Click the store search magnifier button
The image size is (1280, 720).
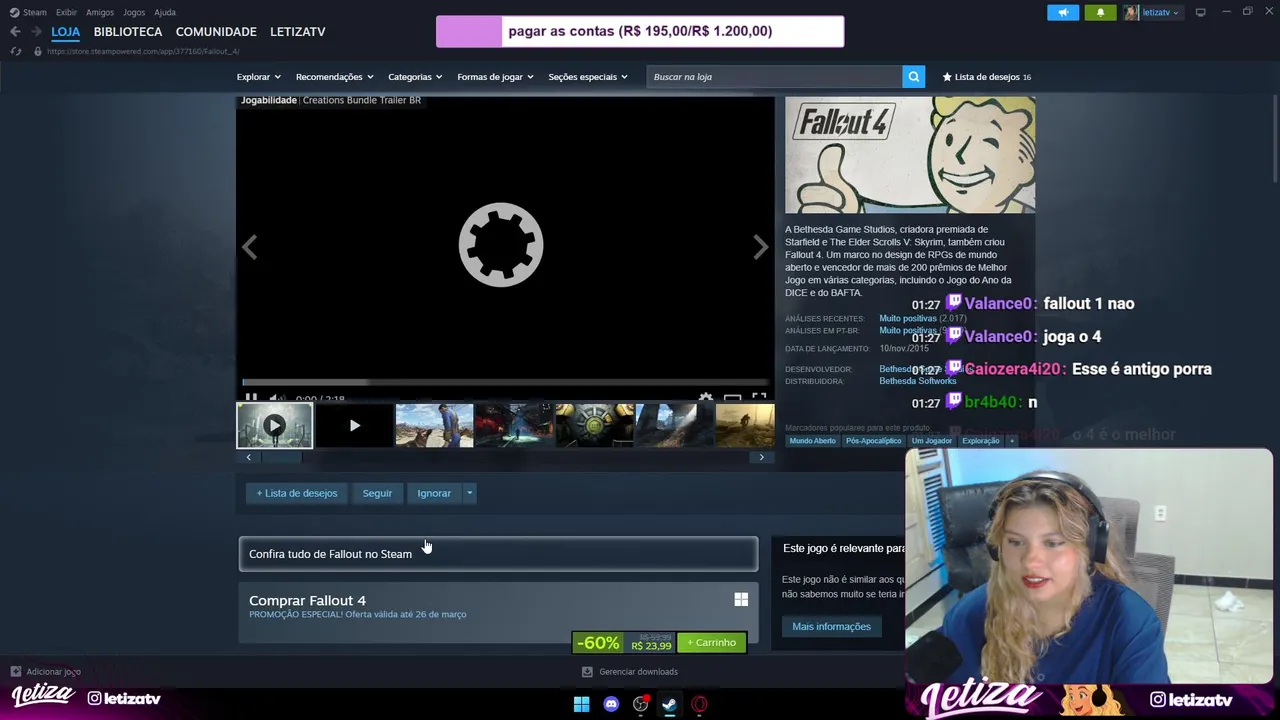click(913, 77)
